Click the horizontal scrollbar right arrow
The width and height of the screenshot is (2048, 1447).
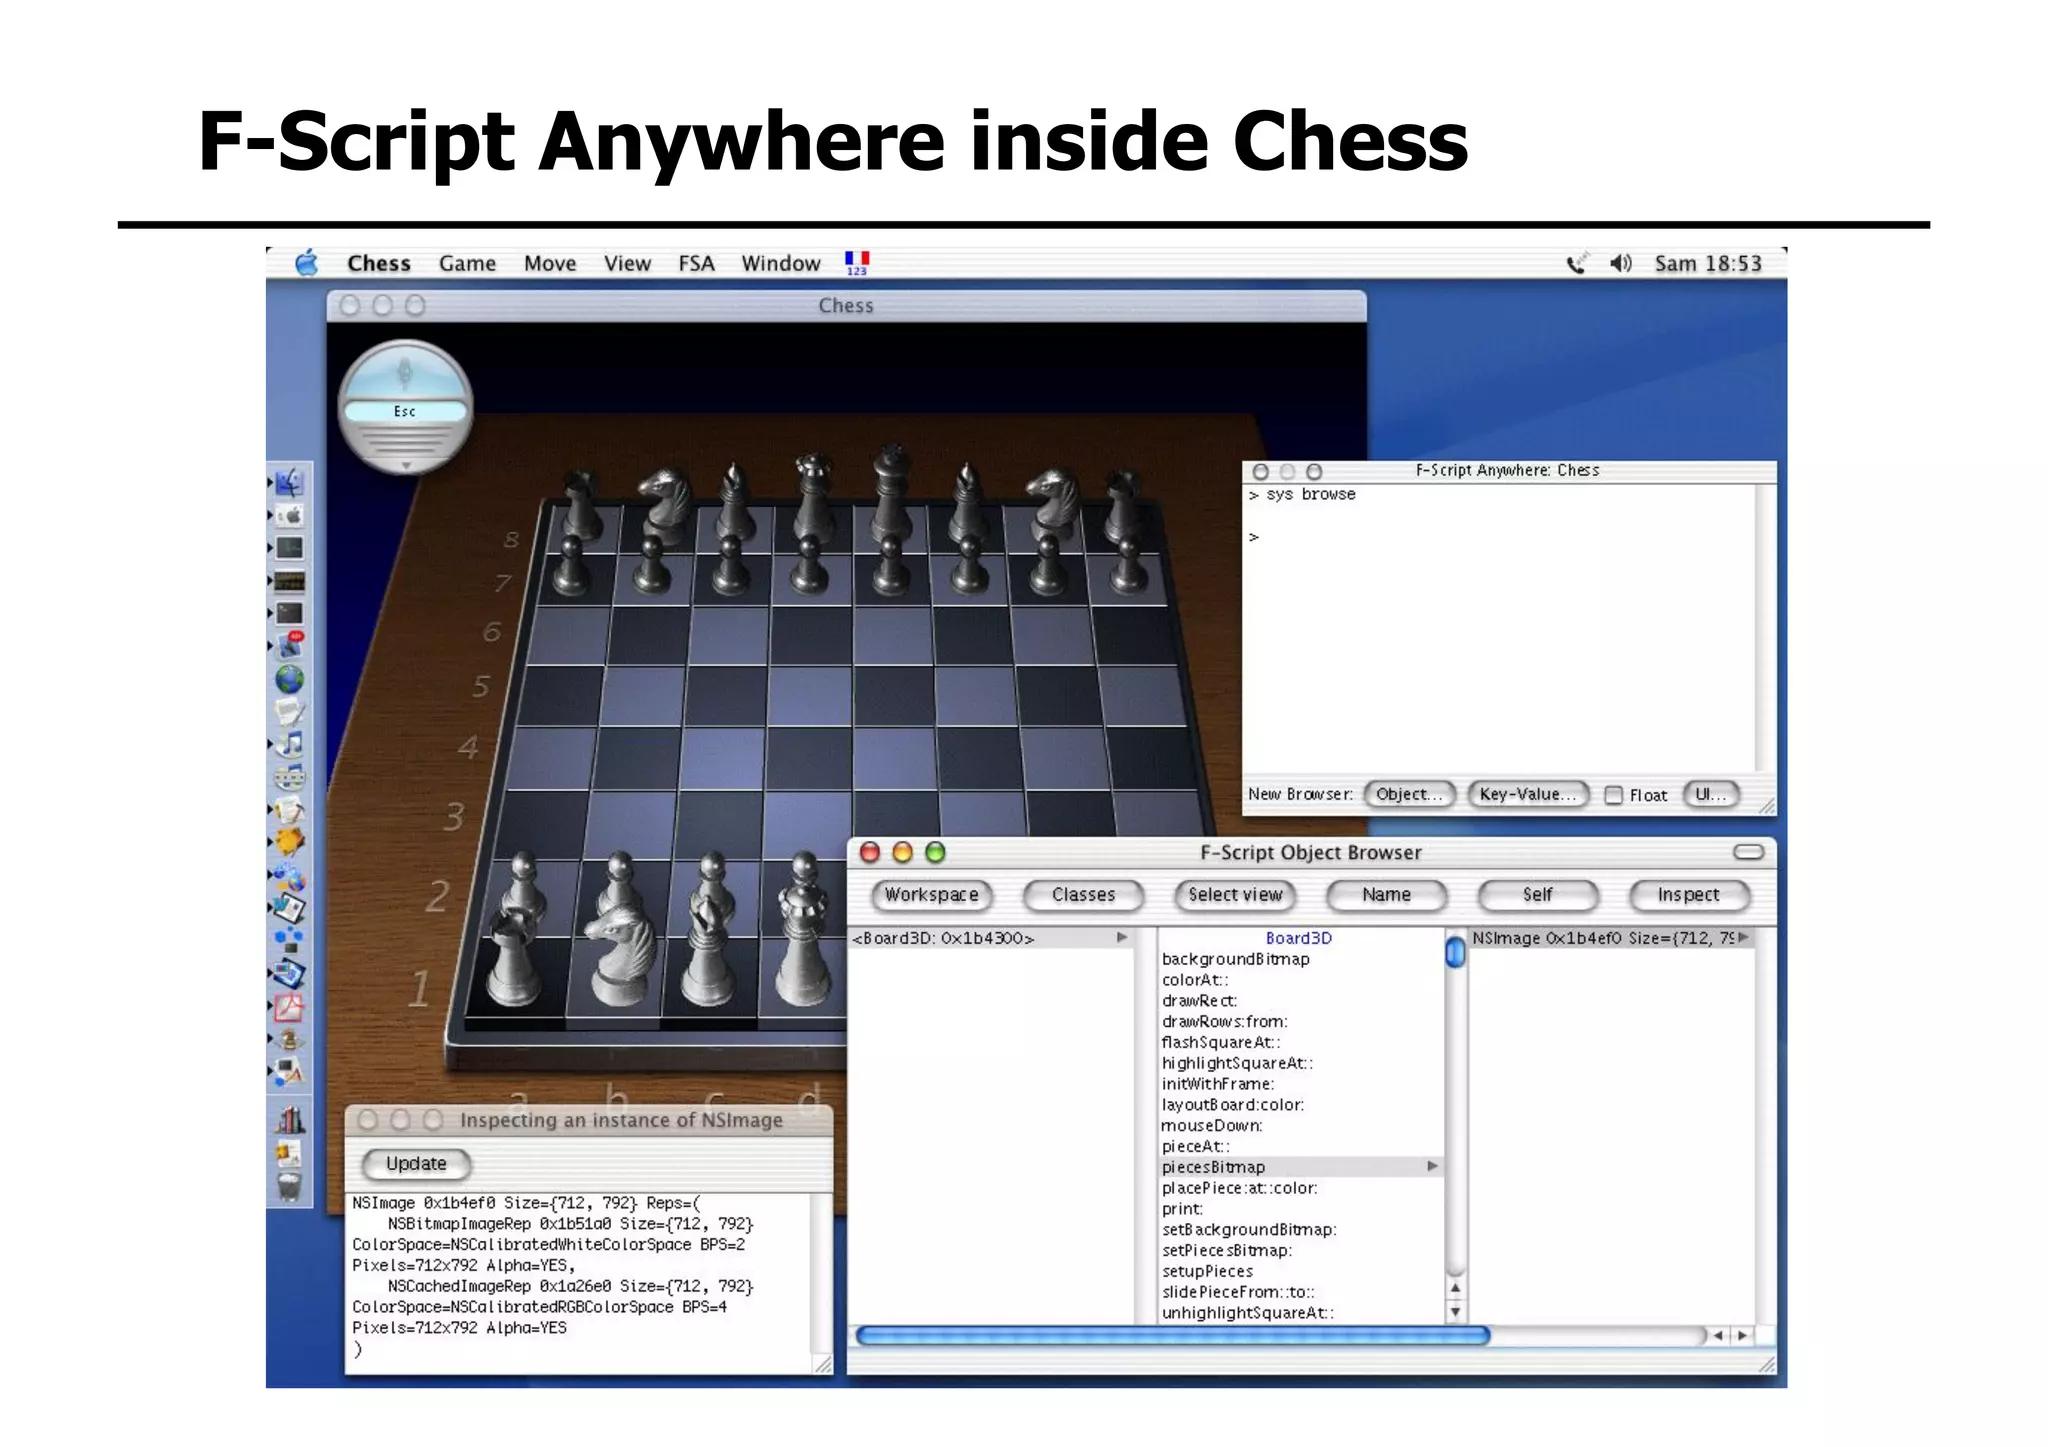[x=1742, y=1336]
